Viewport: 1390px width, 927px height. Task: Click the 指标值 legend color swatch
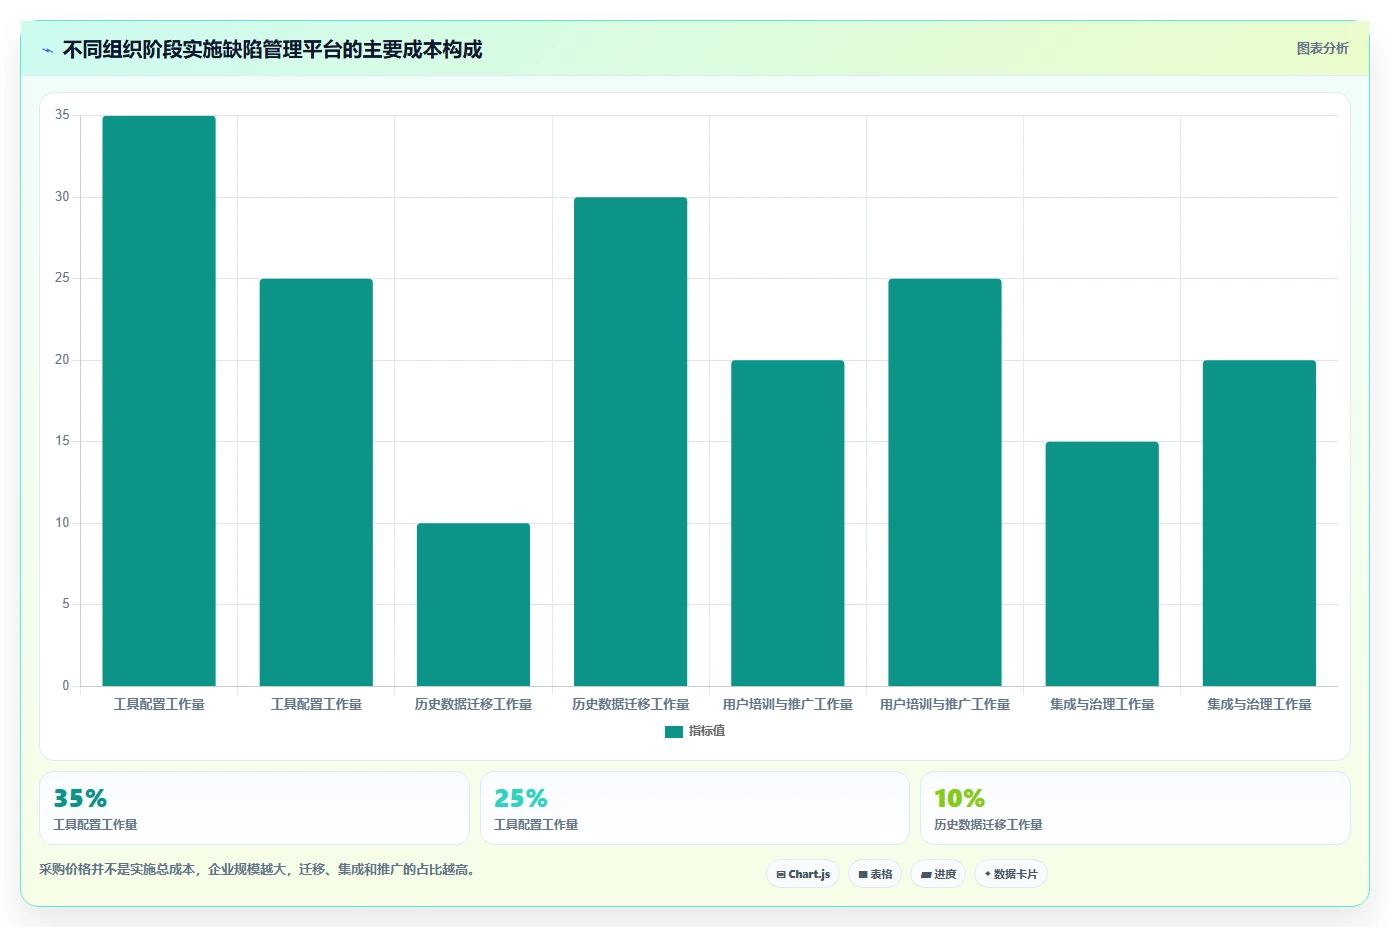click(x=674, y=732)
